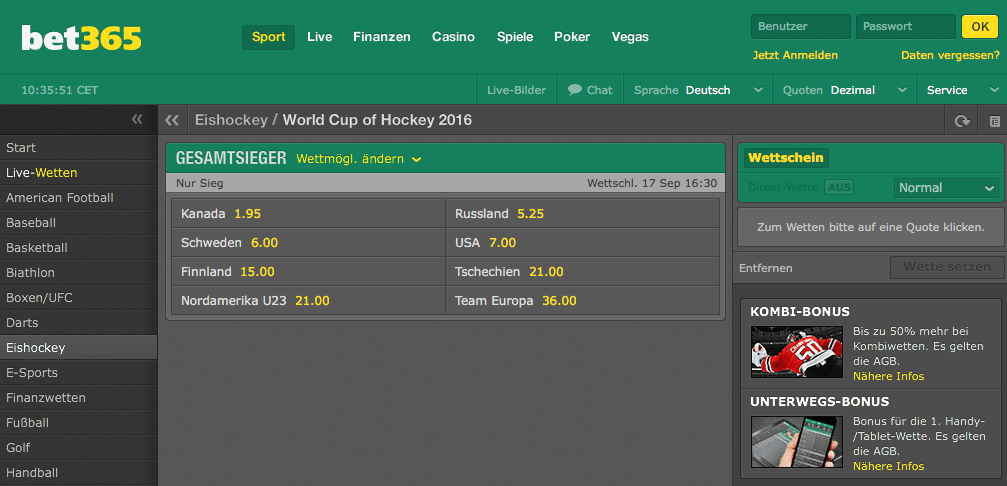Click the Wettschein tab

pos(785,157)
